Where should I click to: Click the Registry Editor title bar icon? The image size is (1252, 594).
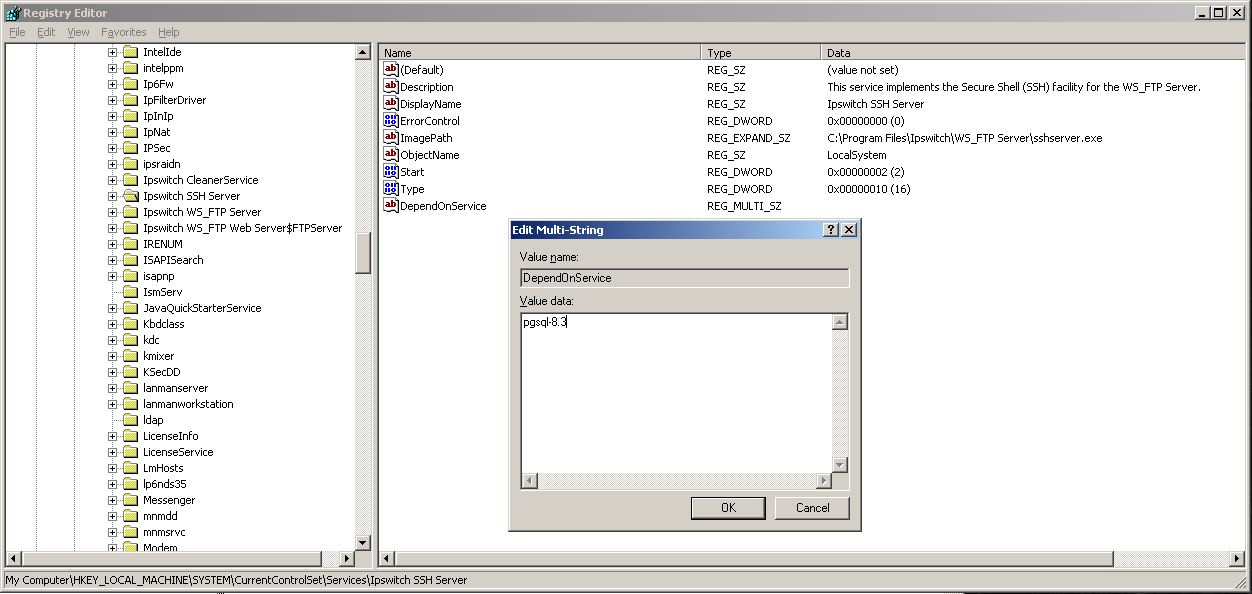tap(13, 13)
